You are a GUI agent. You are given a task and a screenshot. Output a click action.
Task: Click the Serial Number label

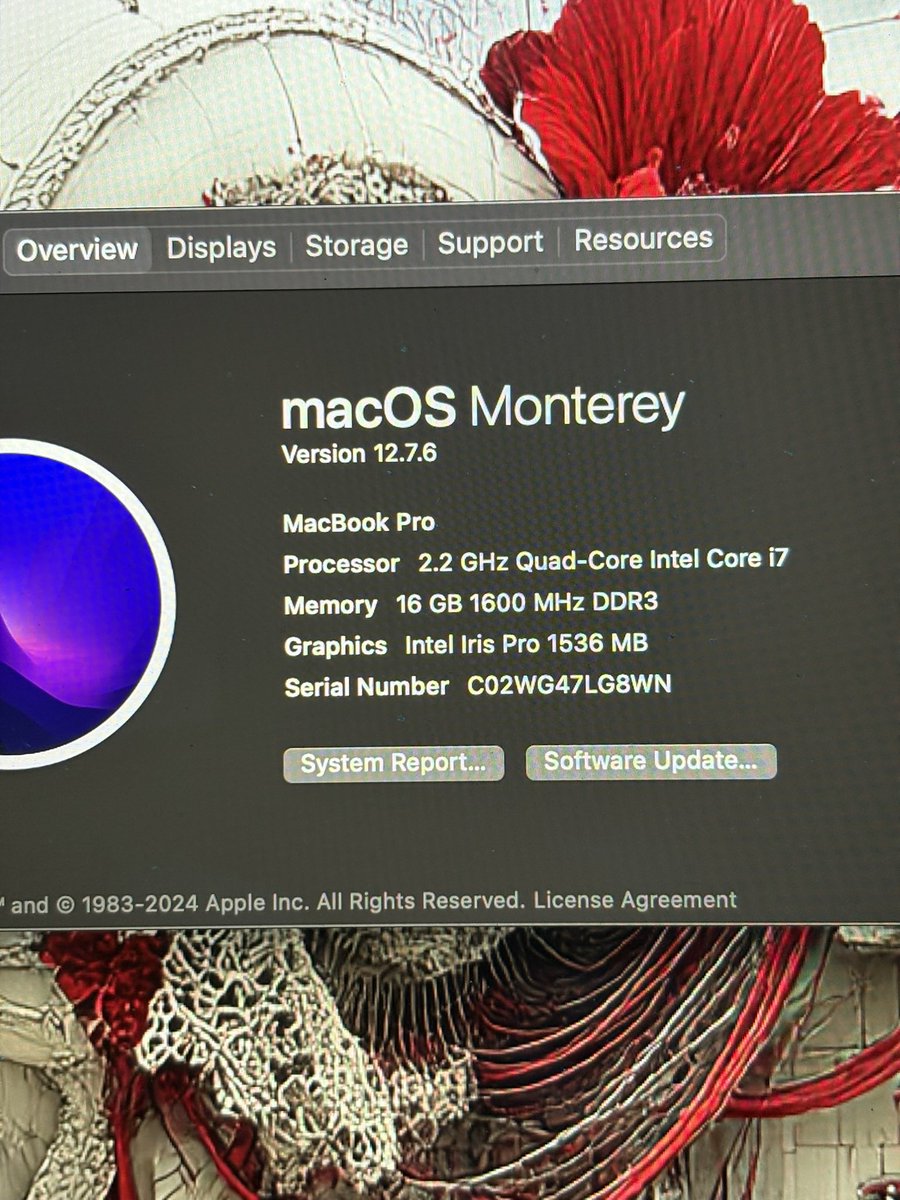pos(367,687)
